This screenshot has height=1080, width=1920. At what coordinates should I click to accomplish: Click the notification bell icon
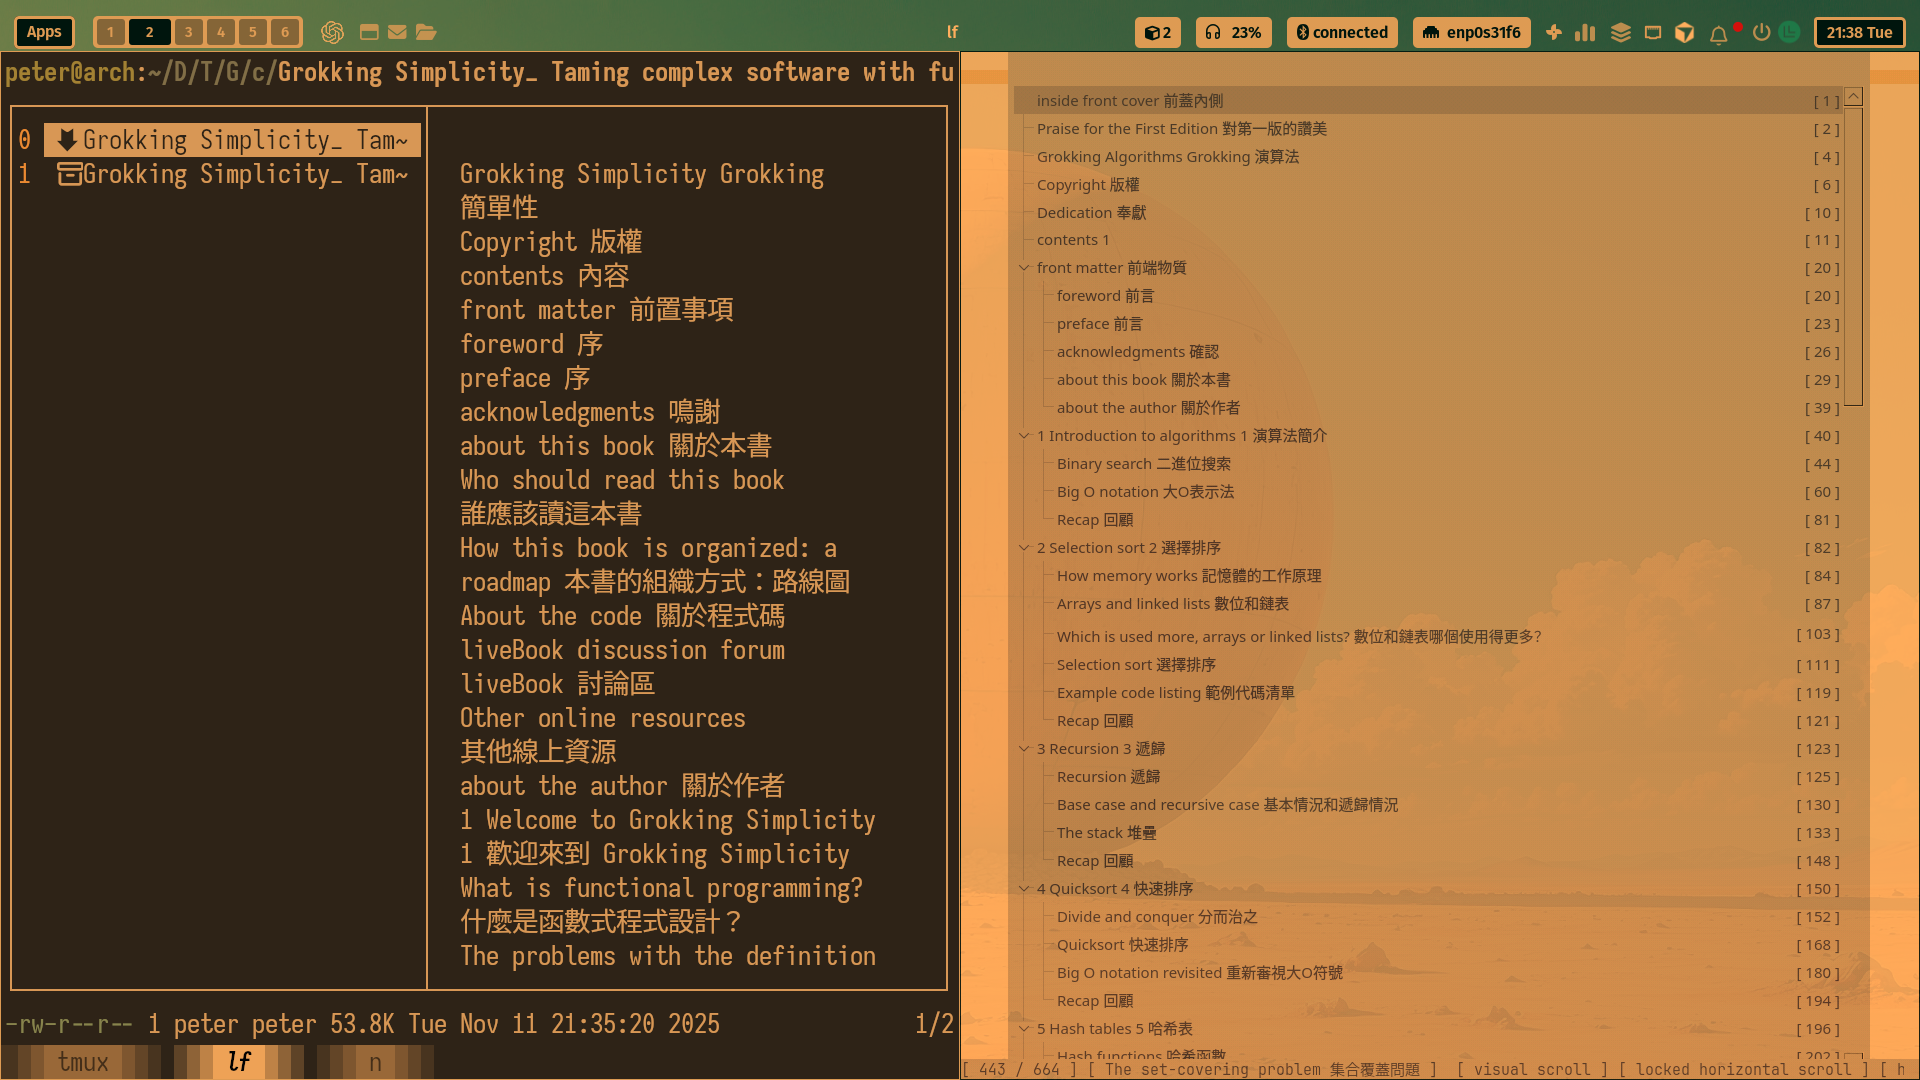(x=1718, y=34)
